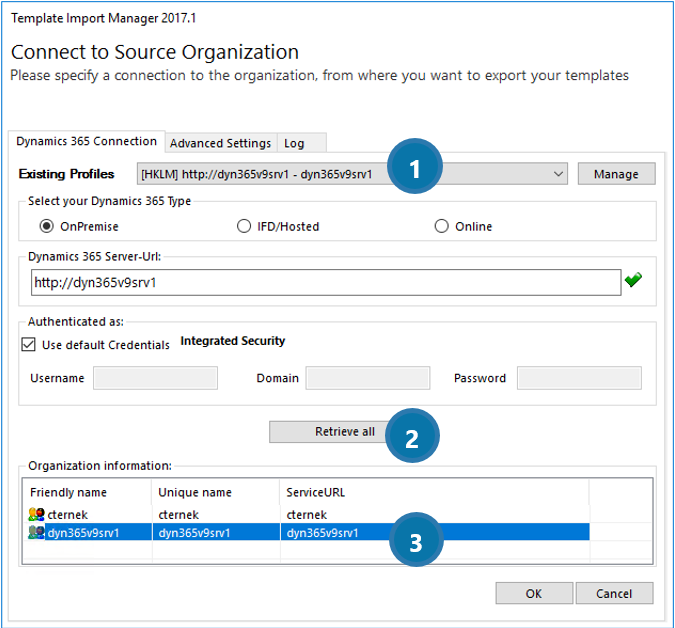
Task: Click the Password input field
Action: pos(579,378)
